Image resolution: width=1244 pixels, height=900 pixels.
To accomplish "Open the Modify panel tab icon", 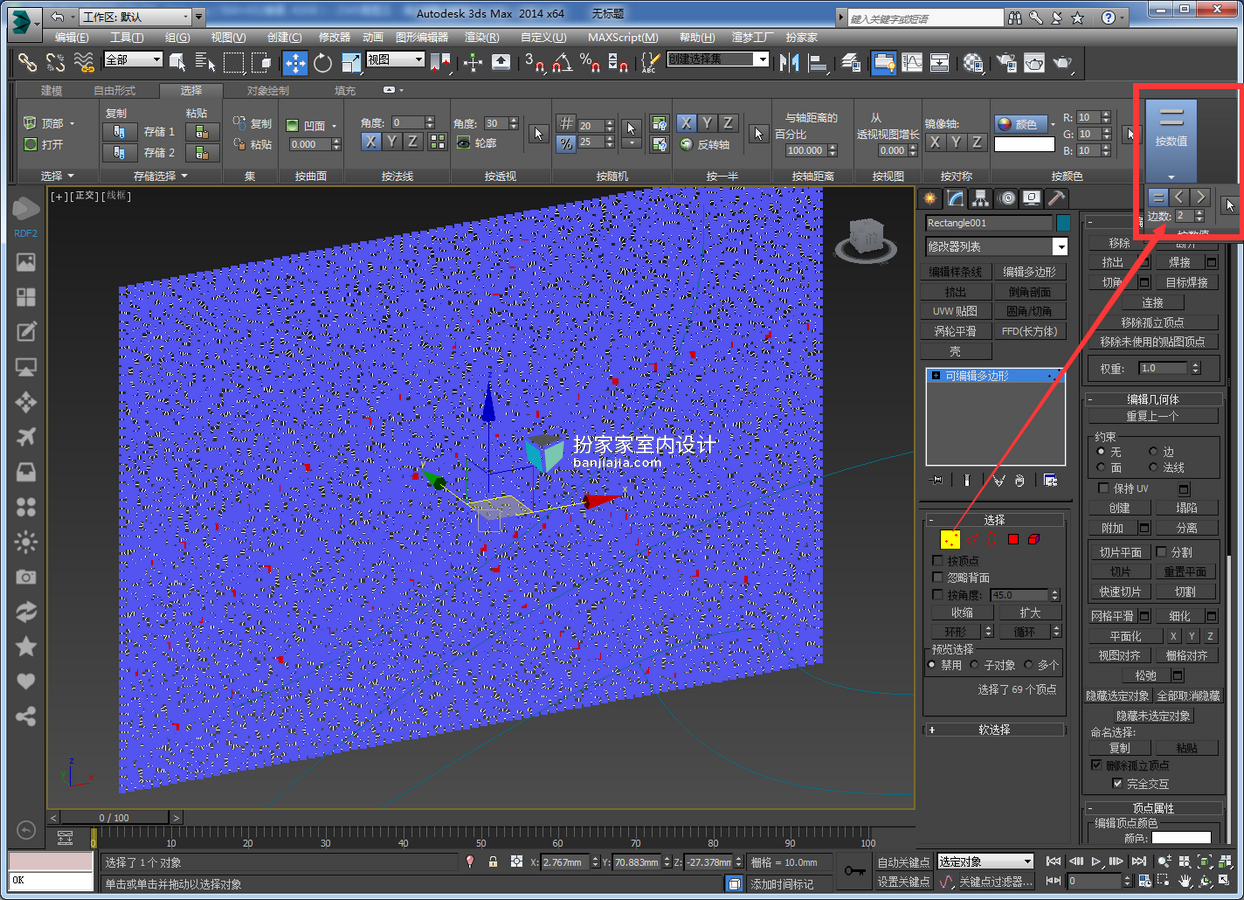I will tap(956, 198).
